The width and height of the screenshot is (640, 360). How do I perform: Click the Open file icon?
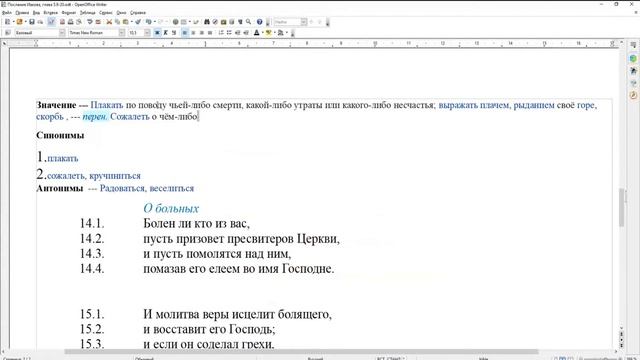[19, 22]
